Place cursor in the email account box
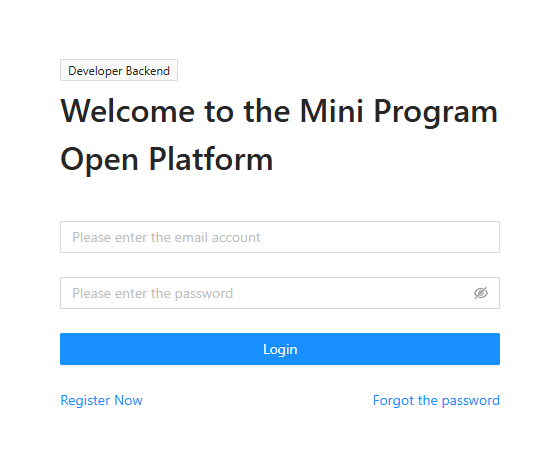 [x=280, y=237]
